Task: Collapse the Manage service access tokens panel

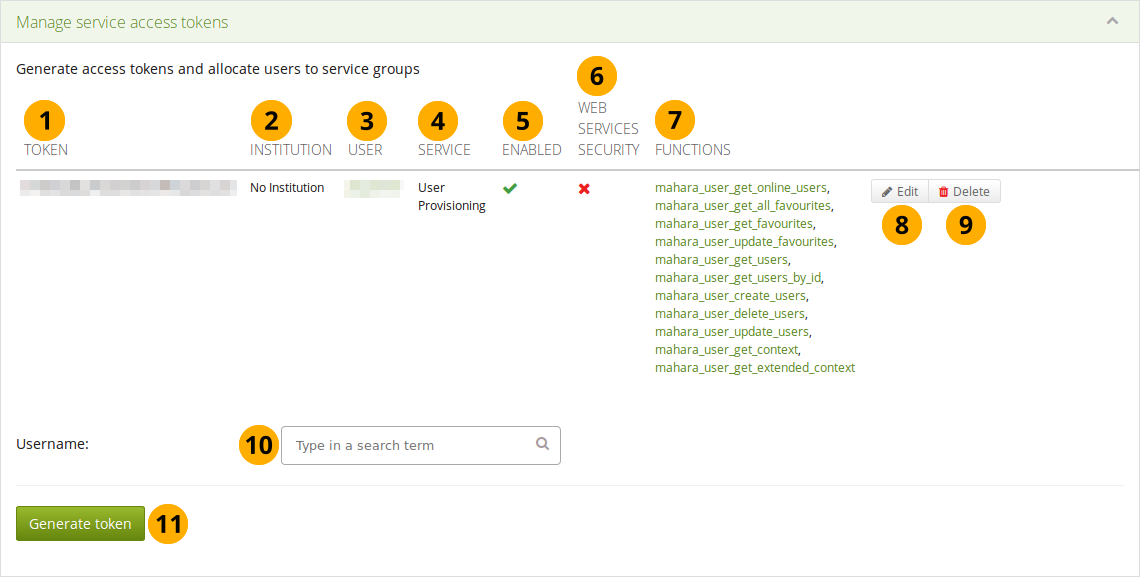Action: point(1112,21)
